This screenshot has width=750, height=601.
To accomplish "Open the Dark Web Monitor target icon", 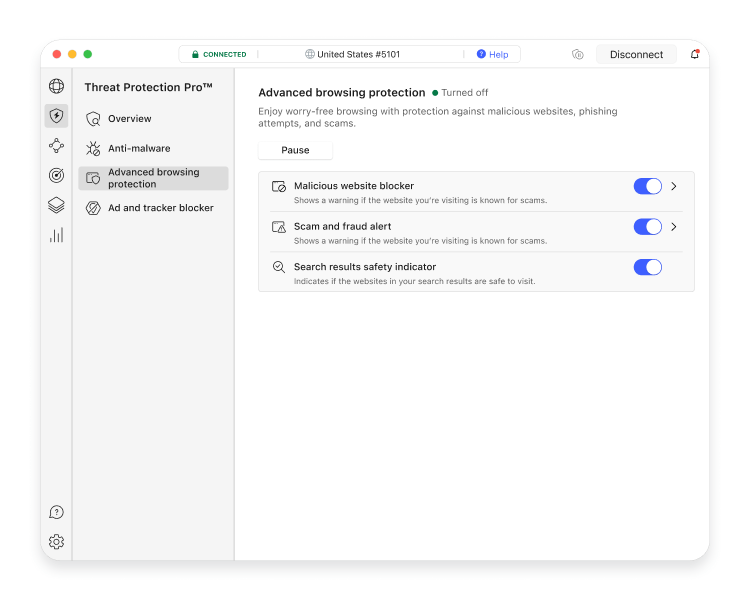I will 56,175.
